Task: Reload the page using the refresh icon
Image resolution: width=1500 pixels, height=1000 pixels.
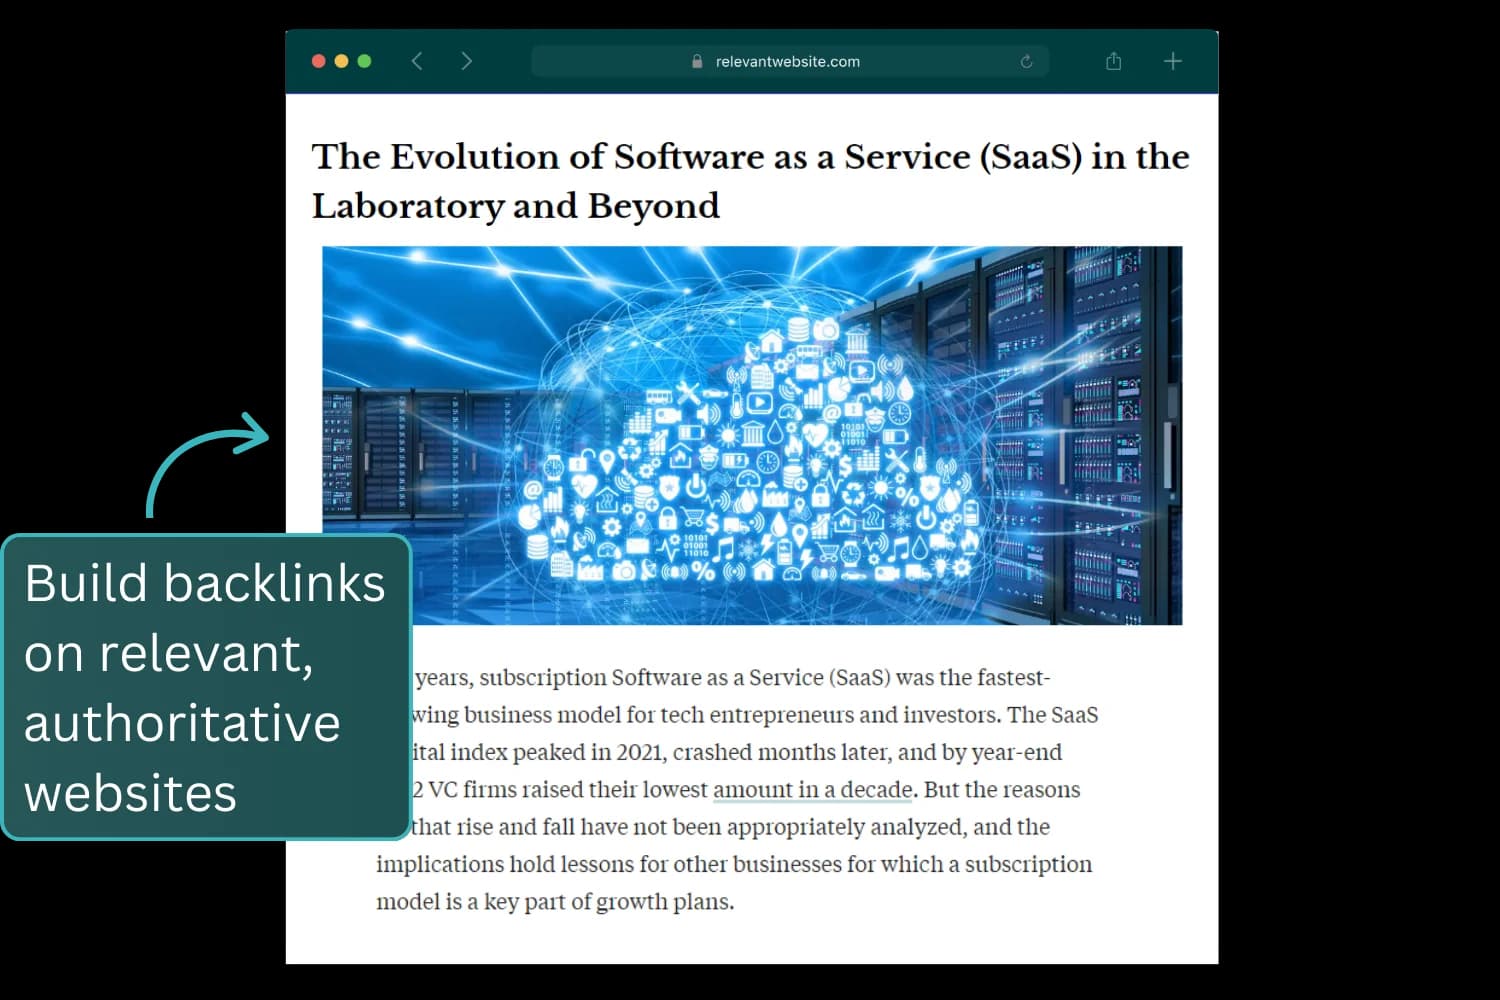Action: 1026,62
